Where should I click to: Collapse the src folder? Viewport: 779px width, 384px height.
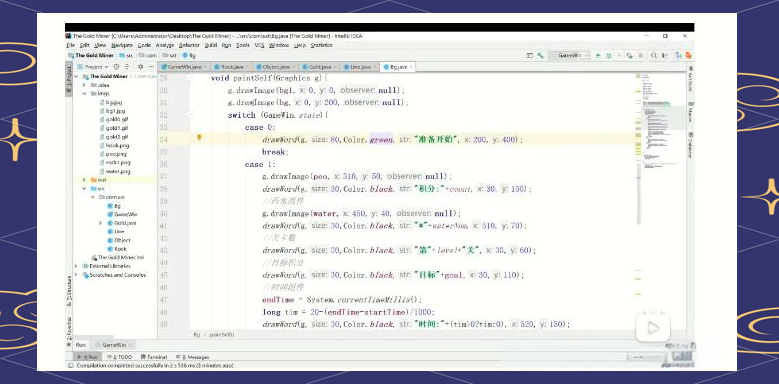coord(84,189)
